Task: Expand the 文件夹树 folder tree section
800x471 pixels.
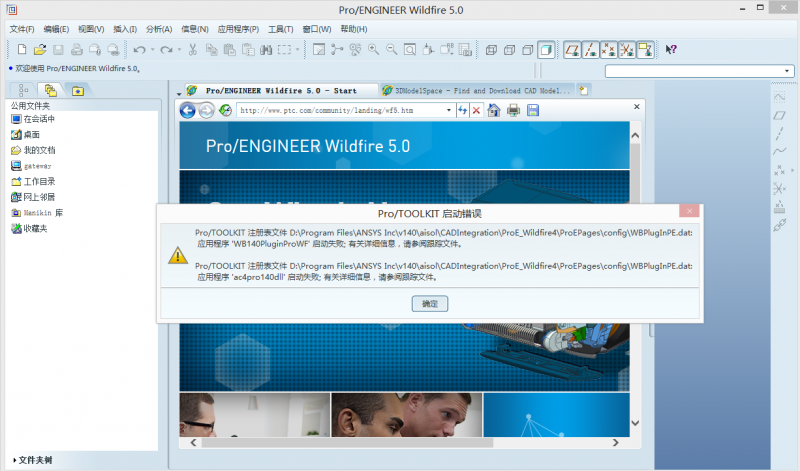Action: (x=32, y=460)
